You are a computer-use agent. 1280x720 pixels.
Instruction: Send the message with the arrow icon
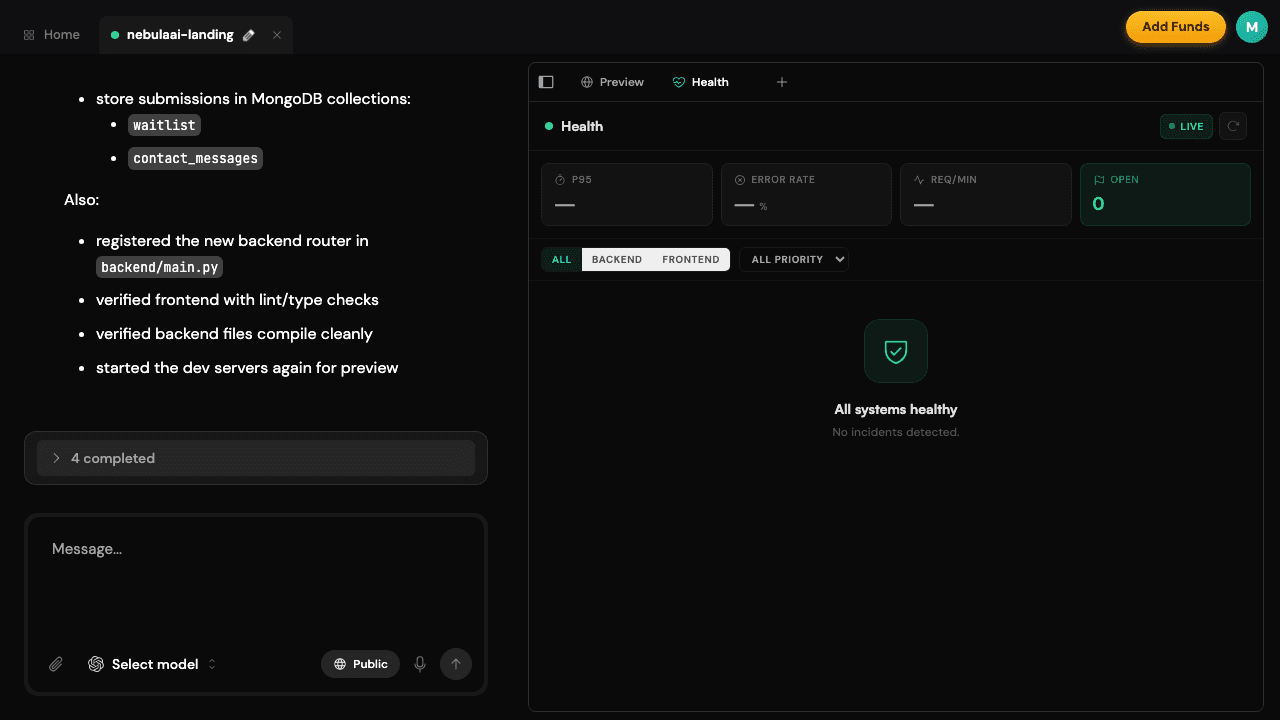[x=456, y=663]
